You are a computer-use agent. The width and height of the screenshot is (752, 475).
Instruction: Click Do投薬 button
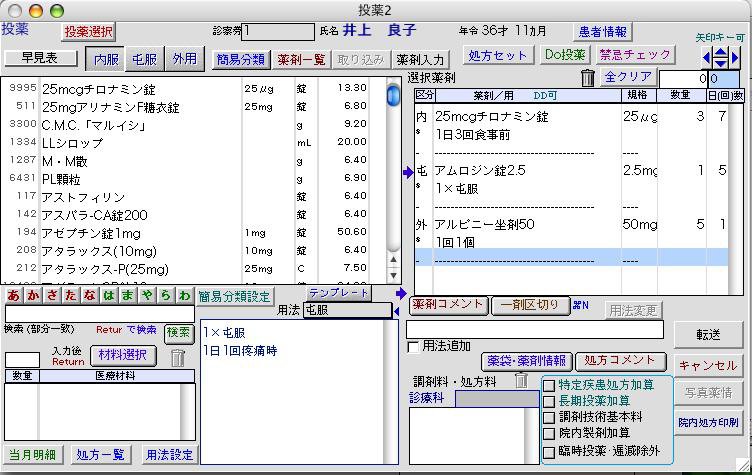pos(565,55)
